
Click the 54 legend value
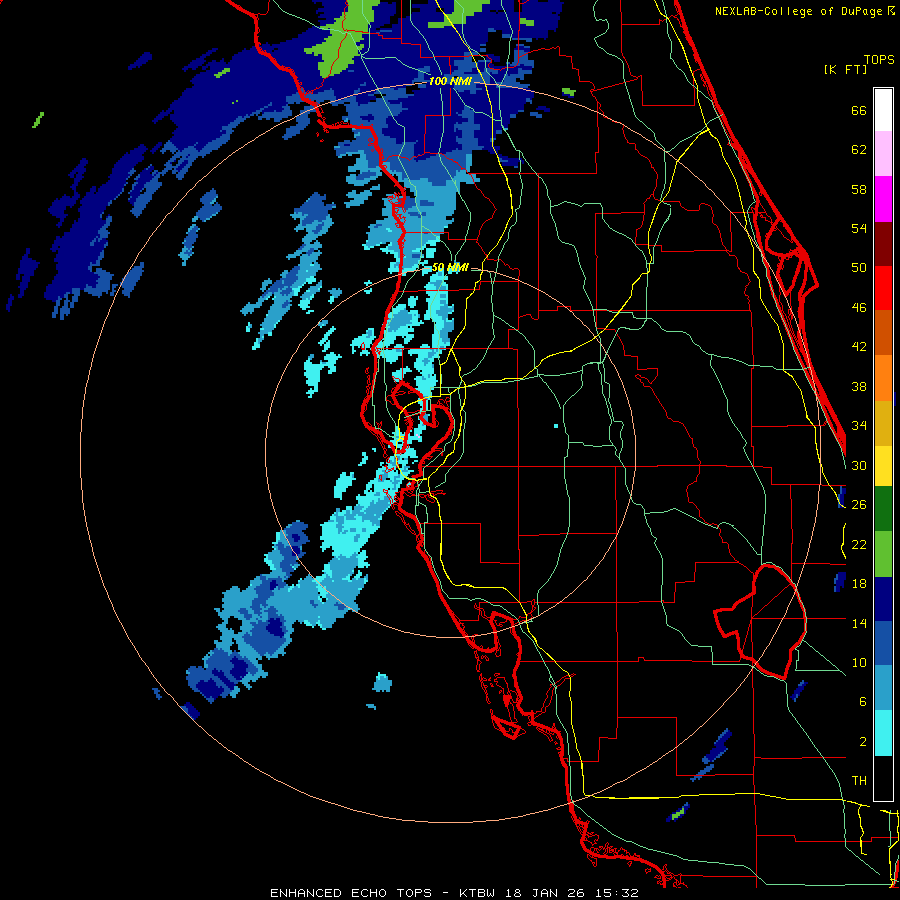pyautogui.click(x=859, y=228)
